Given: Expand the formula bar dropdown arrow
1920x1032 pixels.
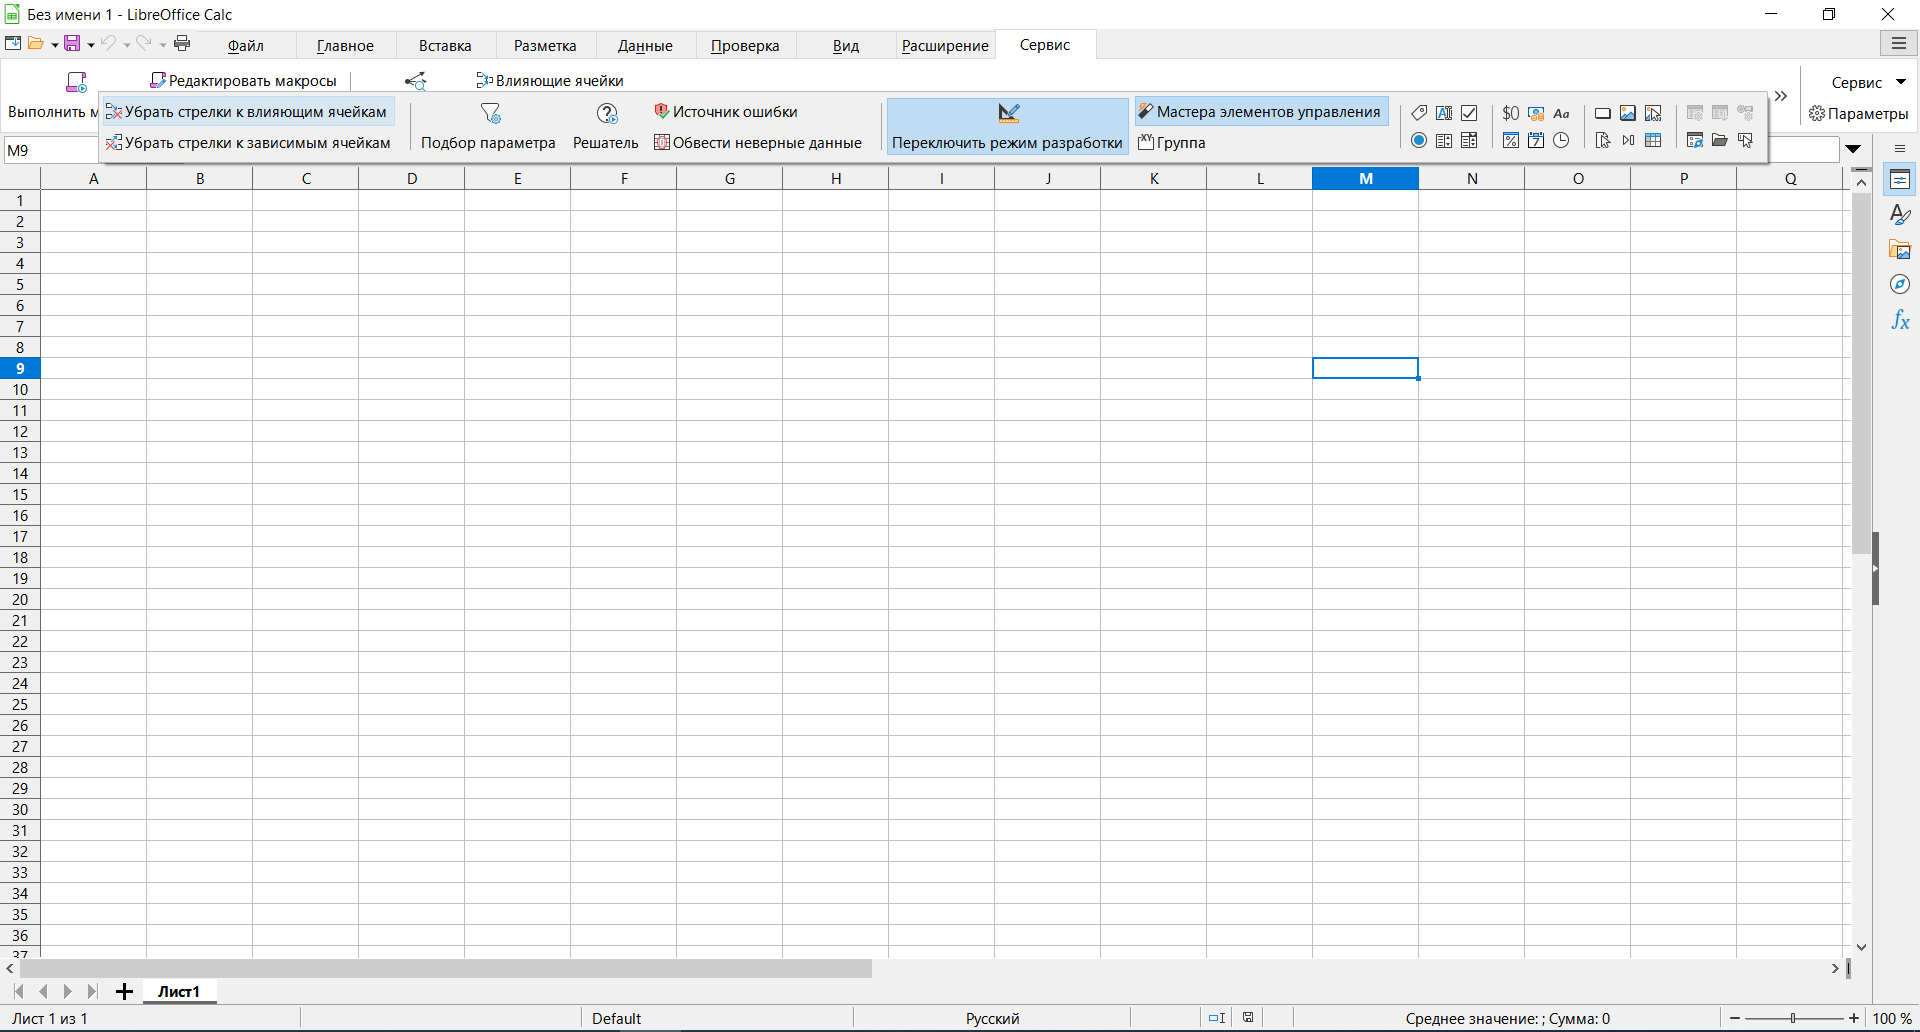Looking at the screenshot, I should [x=1853, y=149].
